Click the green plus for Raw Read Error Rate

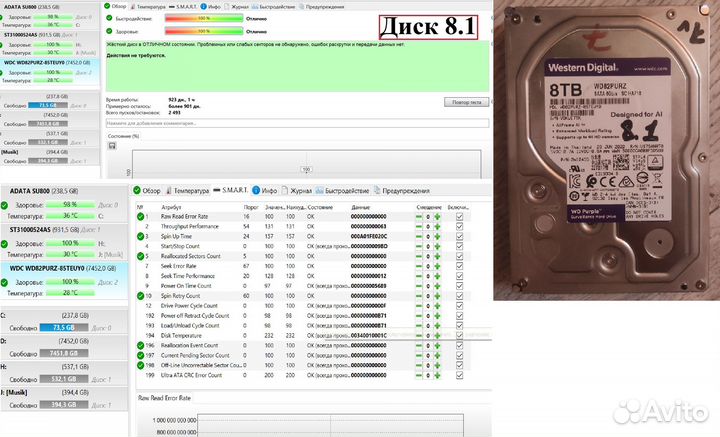click(x=437, y=217)
